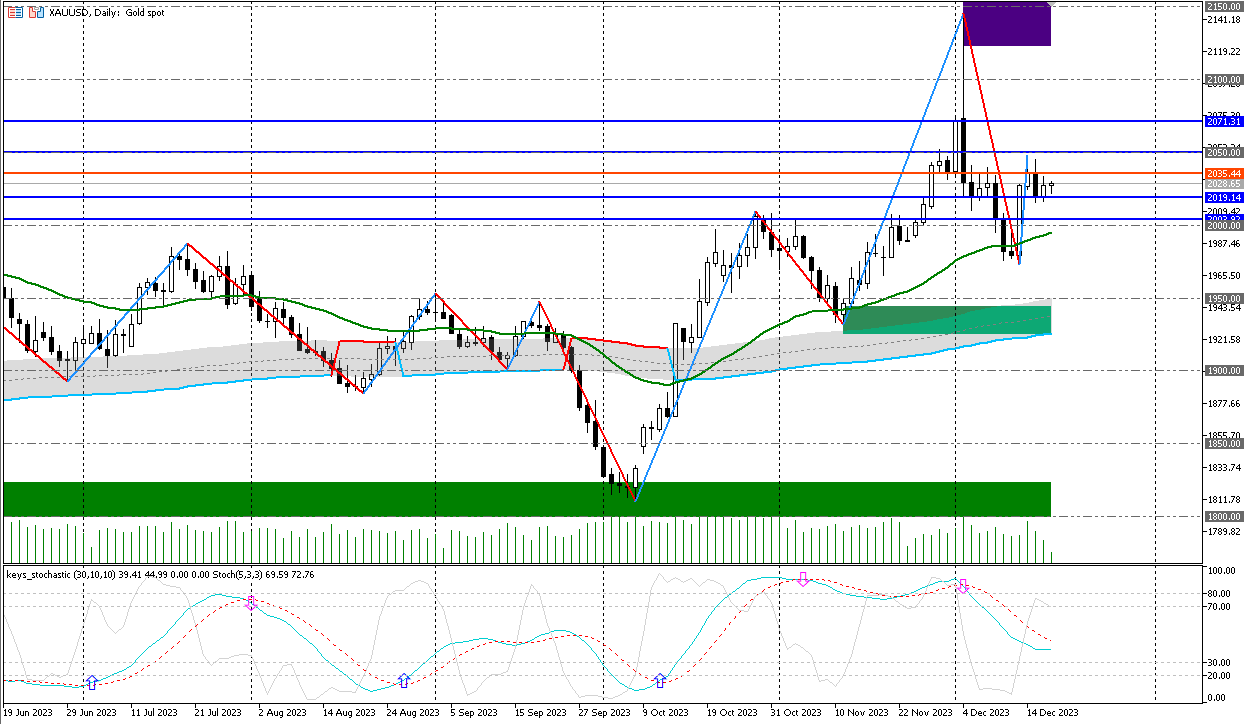
Task: Click the 14 Aug 2023 date label
Action: (348, 713)
